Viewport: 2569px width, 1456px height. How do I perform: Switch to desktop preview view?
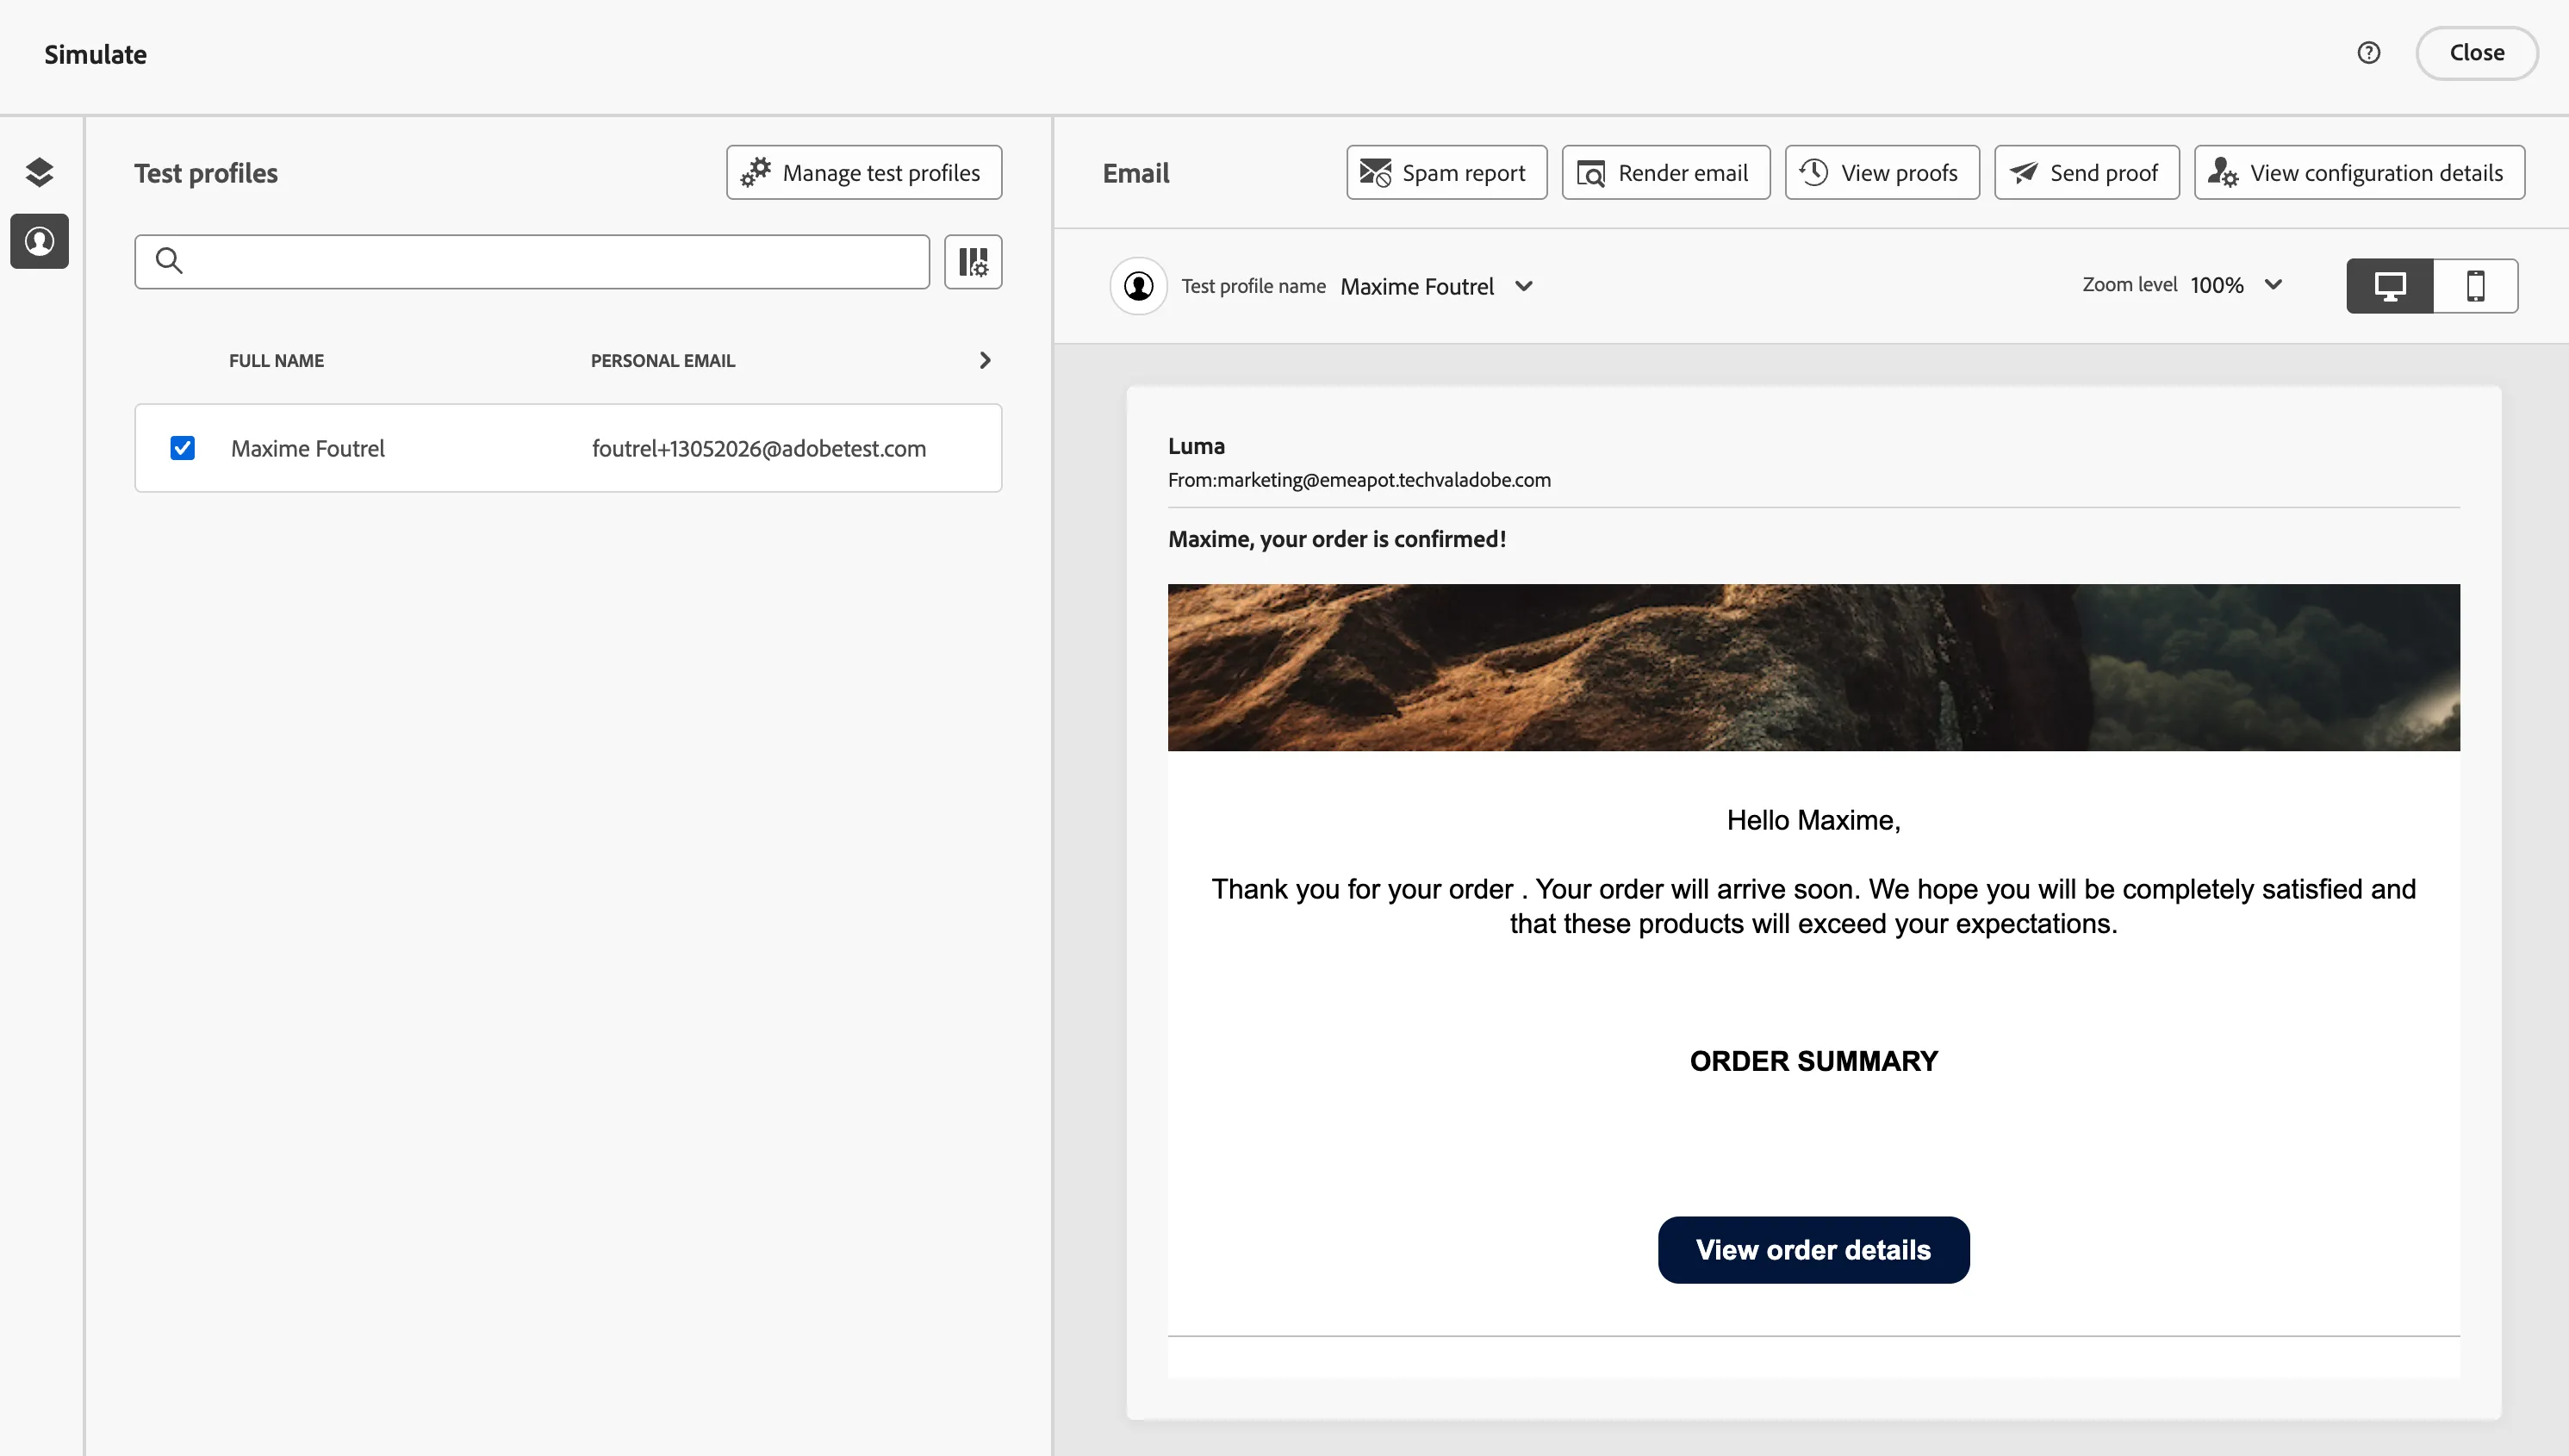pyautogui.click(x=2389, y=286)
